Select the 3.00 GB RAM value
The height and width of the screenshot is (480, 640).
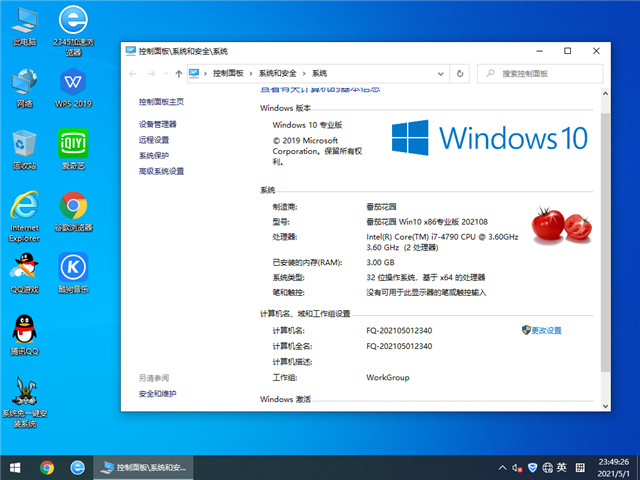pos(380,262)
